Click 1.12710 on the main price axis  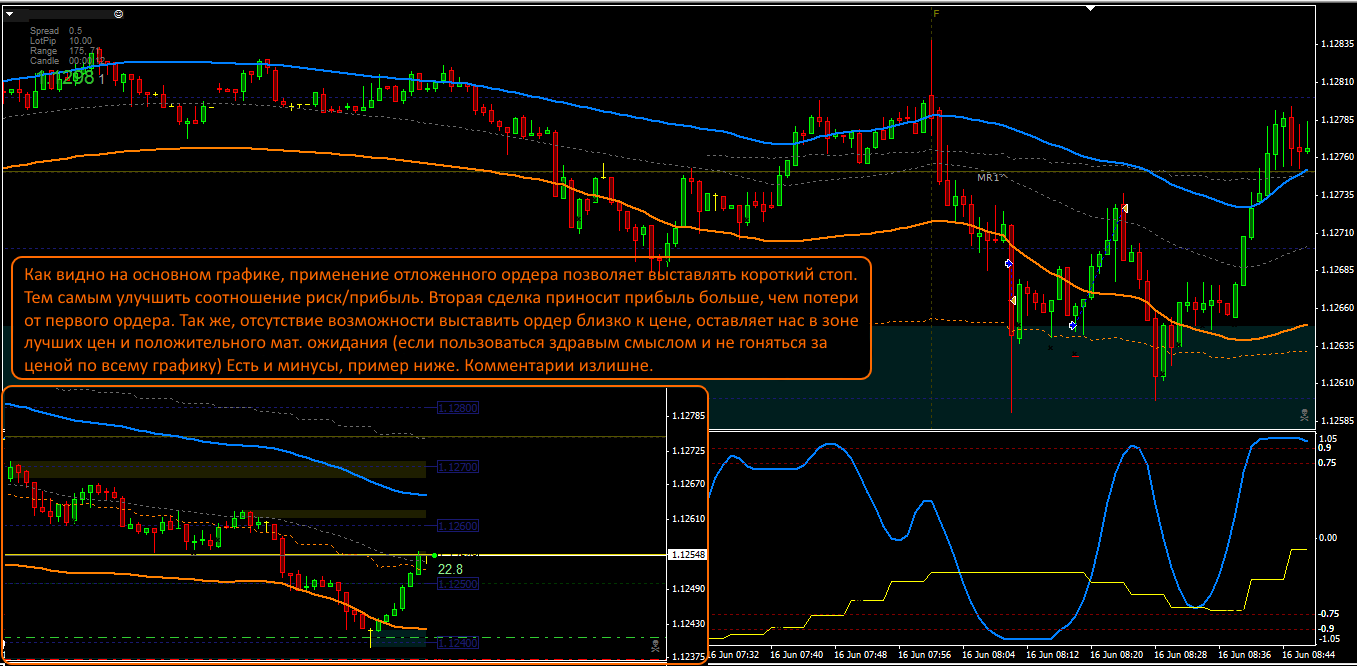(1337, 233)
